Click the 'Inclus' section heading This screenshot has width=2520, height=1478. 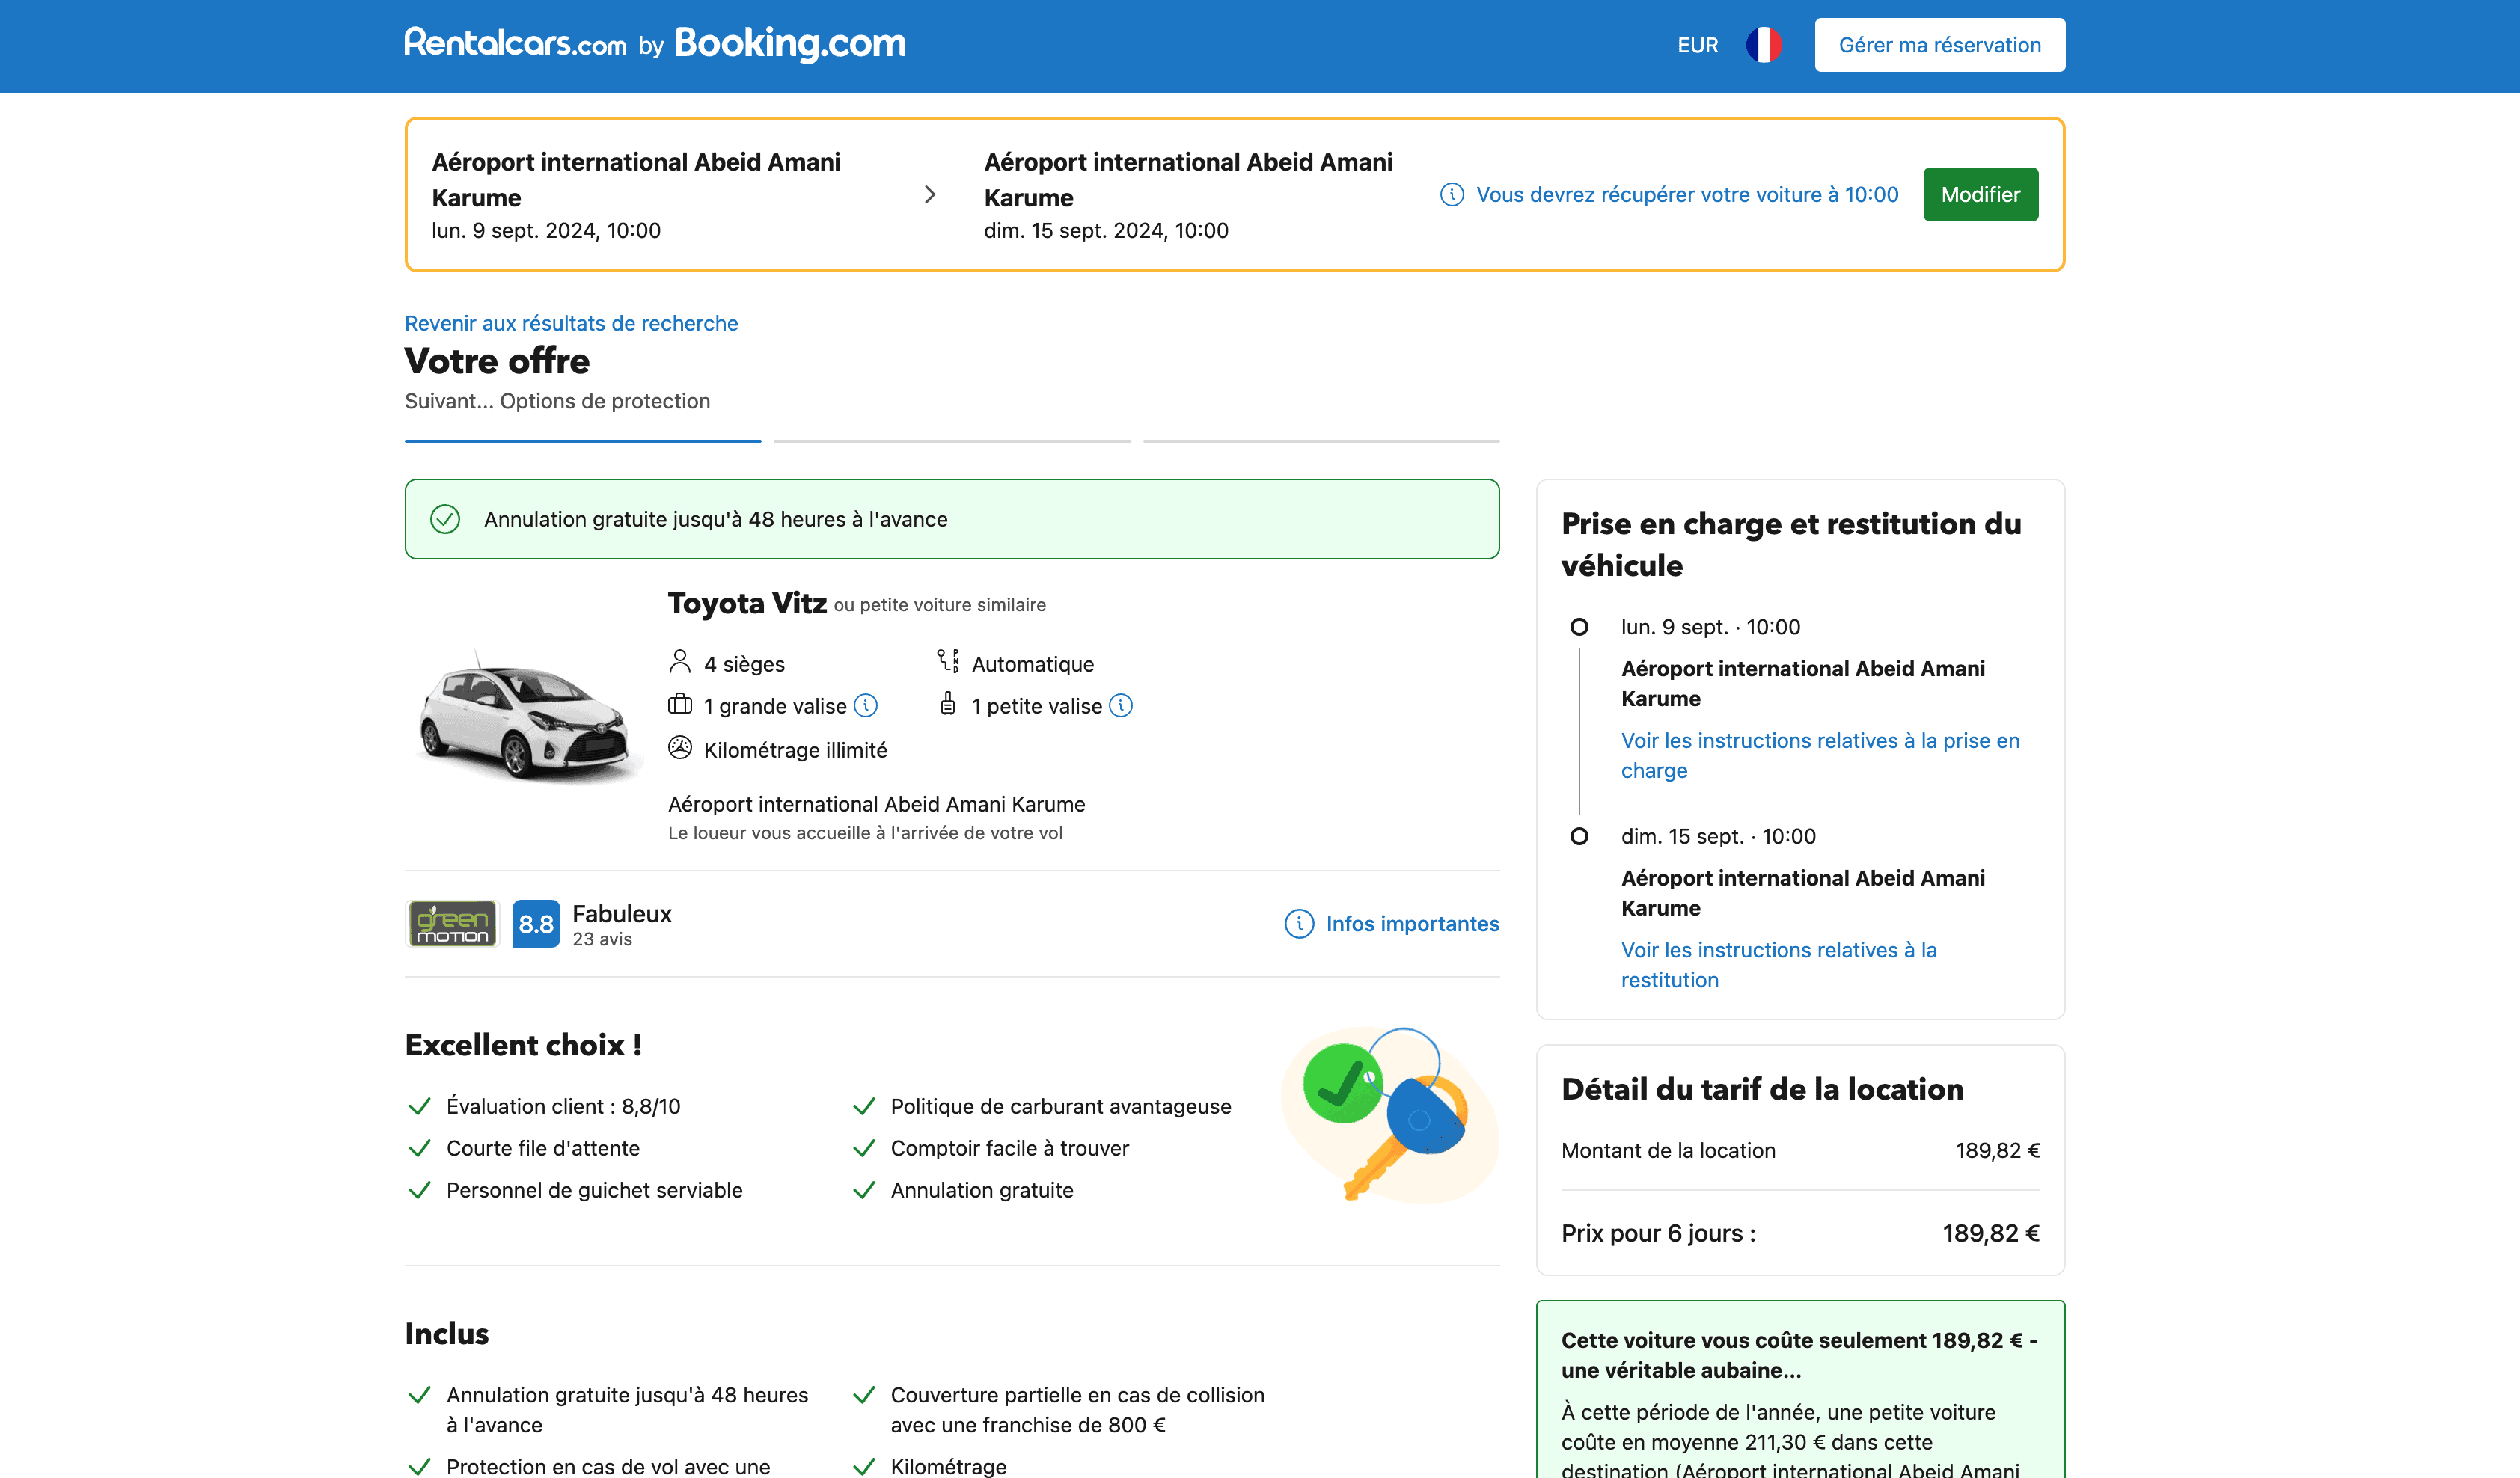pyautogui.click(x=447, y=1333)
